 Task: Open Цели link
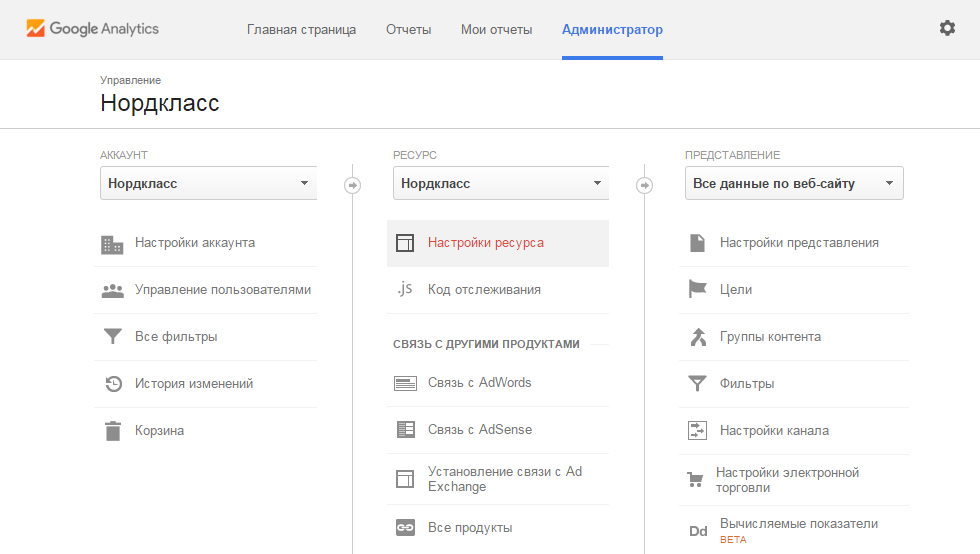pos(736,290)
